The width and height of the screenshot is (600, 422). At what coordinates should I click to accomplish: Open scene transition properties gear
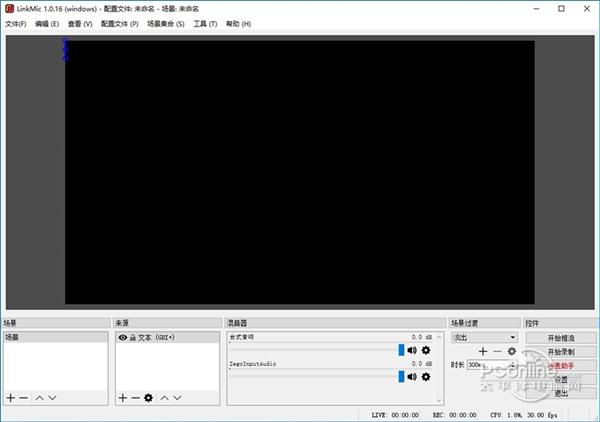(x=512, y=351)
